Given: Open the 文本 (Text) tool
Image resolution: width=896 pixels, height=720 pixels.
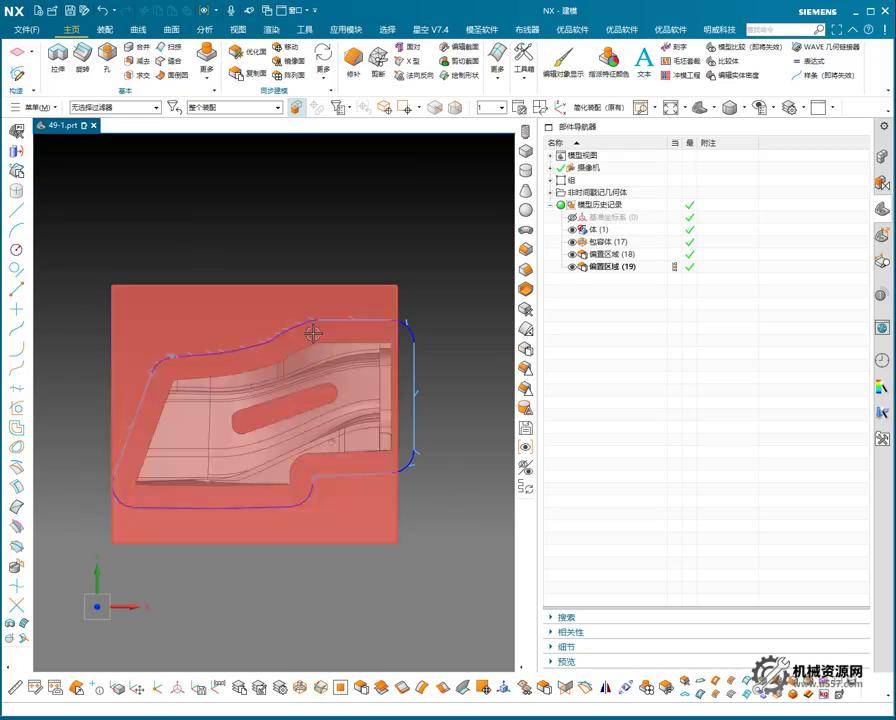Looking at the screenshot, I should (x=644, y=58).
